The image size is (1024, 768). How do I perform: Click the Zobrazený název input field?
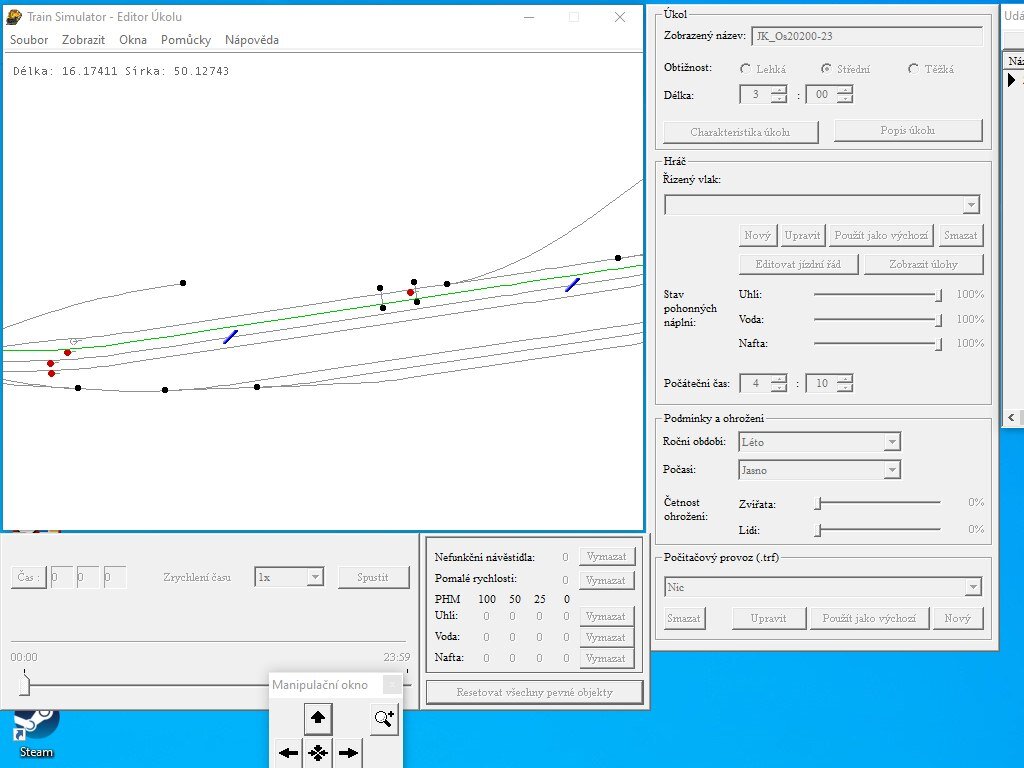click(x=867, y=37)
